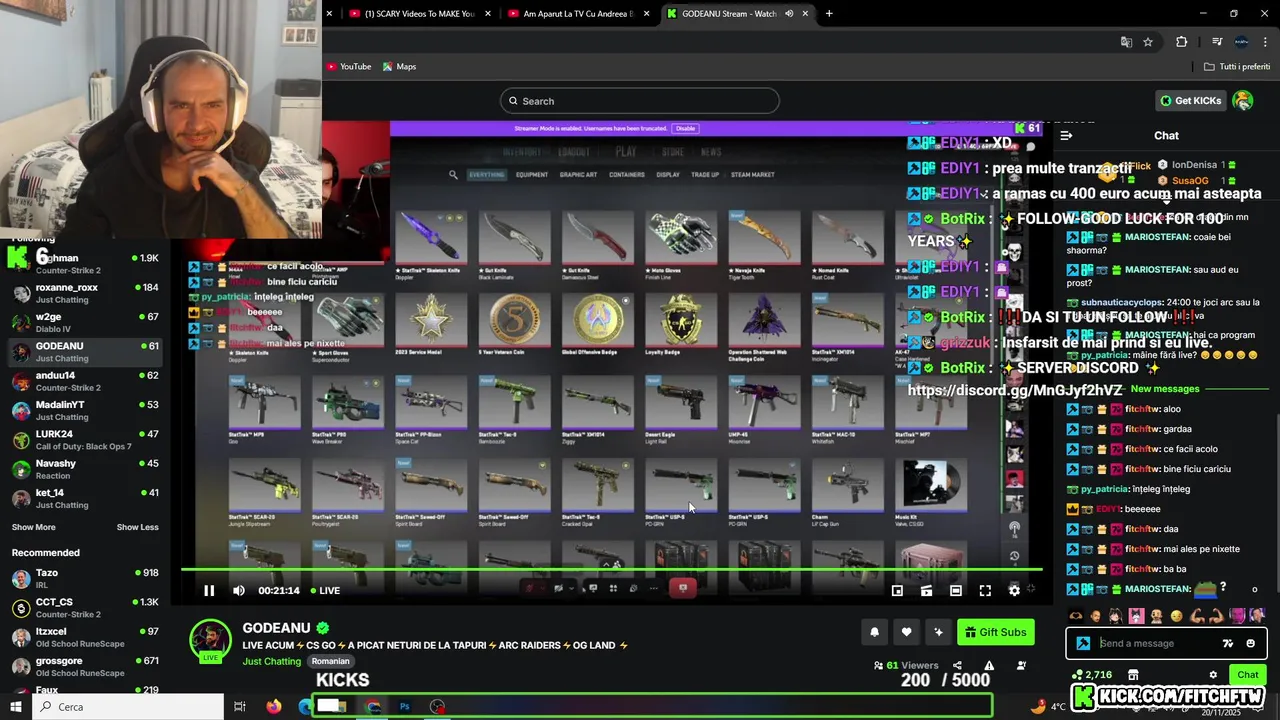Click GODEANU streamer avatar with LIVE badge
The height and width of the screenshot is (720, 1280).
[210, 641]
